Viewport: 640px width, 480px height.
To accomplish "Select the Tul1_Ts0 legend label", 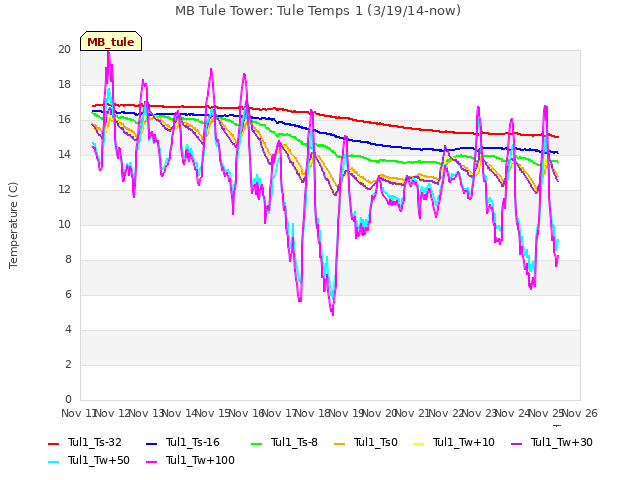I will point(376,442).
